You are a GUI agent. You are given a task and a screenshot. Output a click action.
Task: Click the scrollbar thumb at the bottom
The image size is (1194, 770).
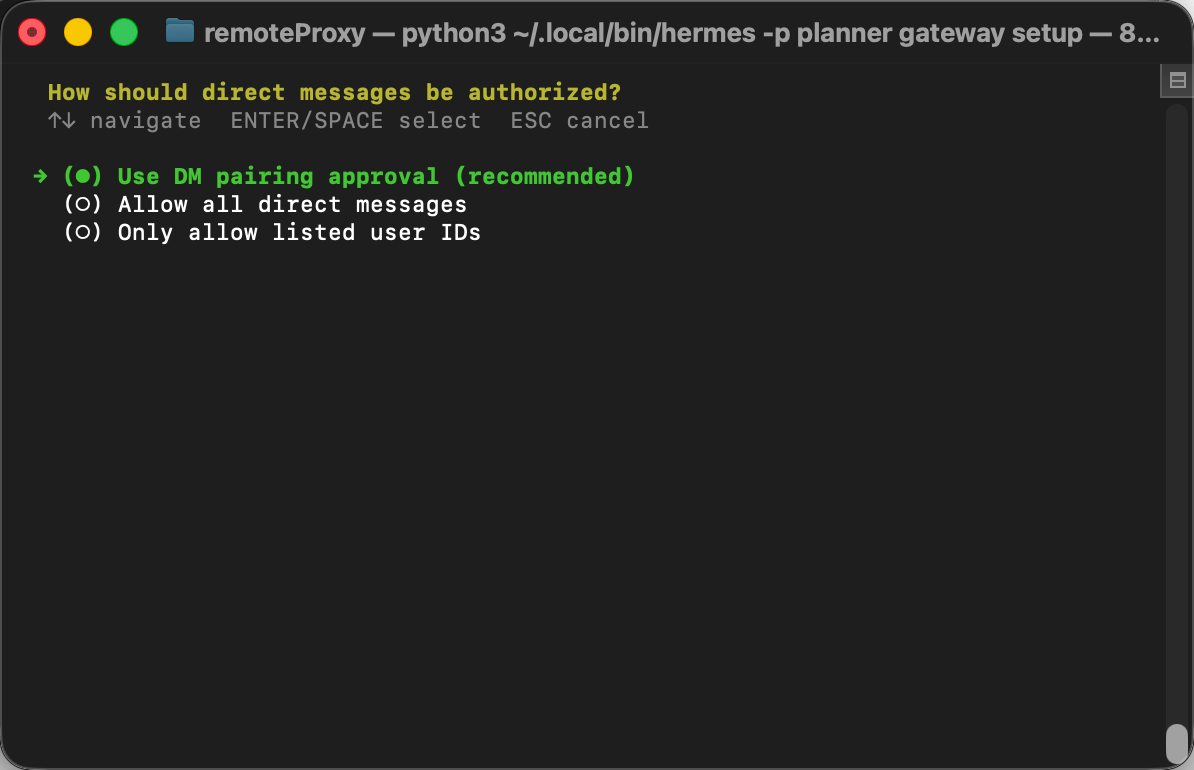point(1177,743)
